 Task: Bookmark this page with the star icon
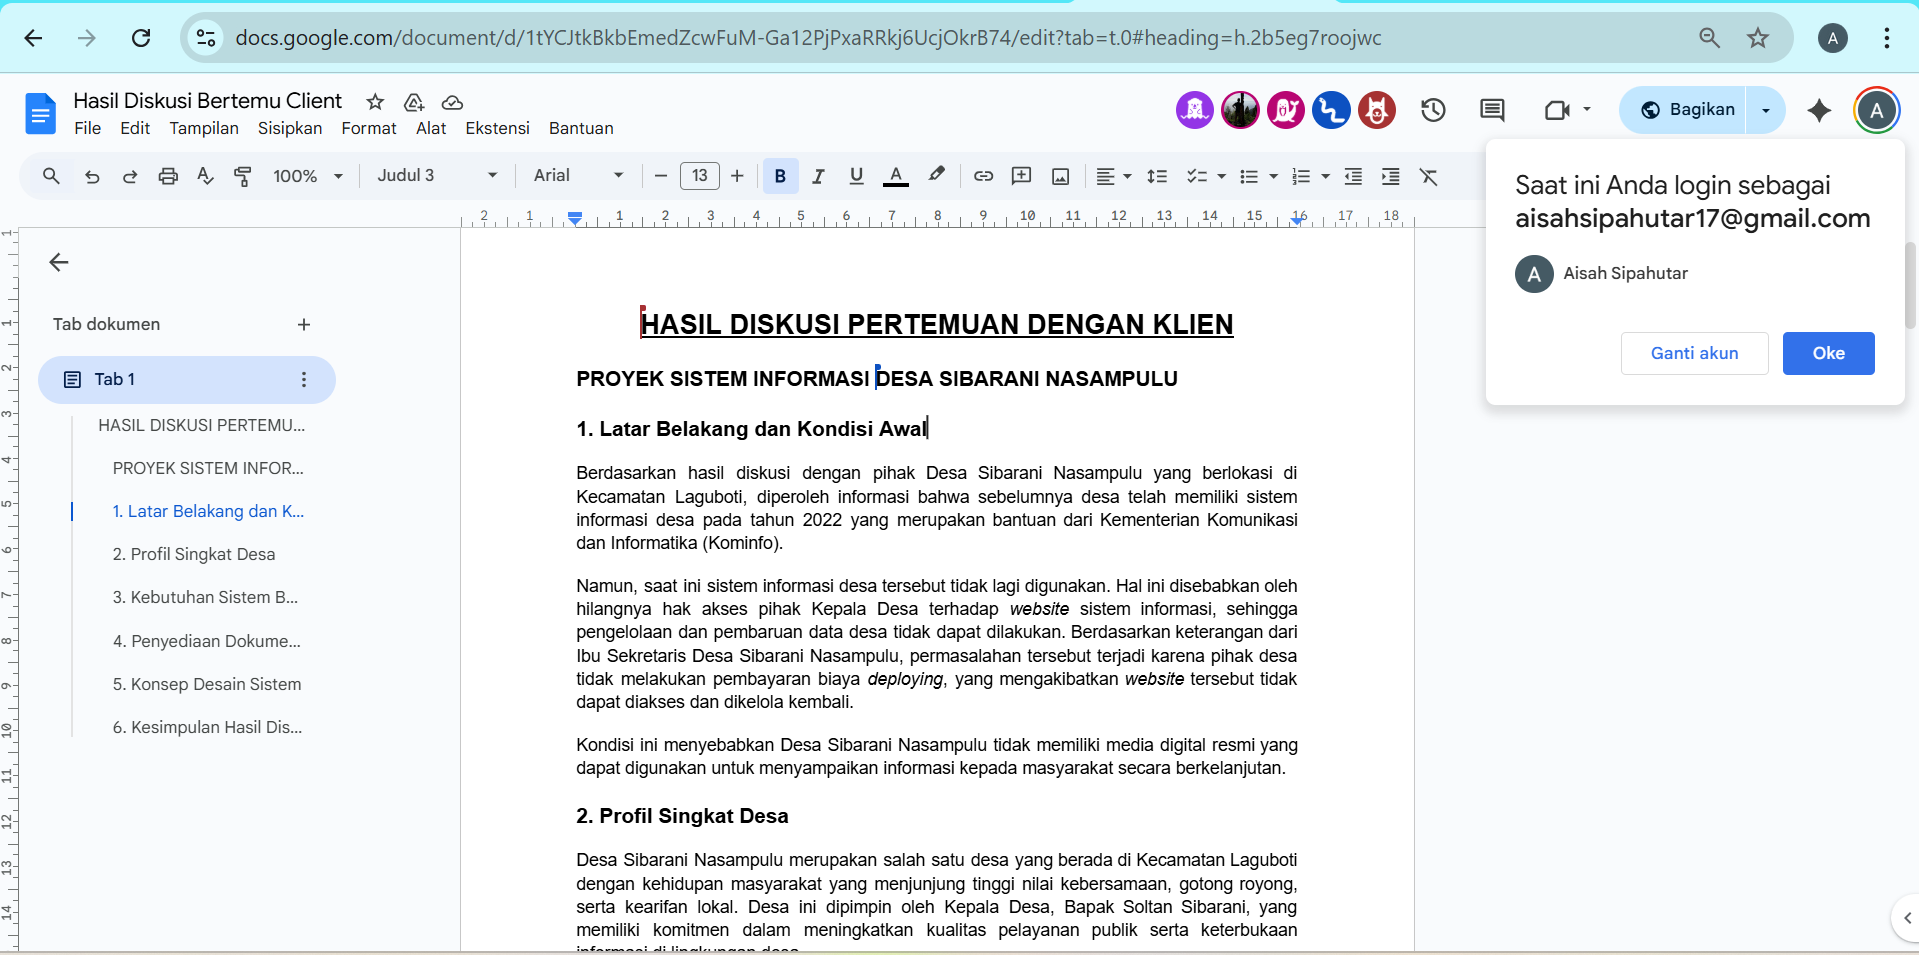tap(1757, 38)
